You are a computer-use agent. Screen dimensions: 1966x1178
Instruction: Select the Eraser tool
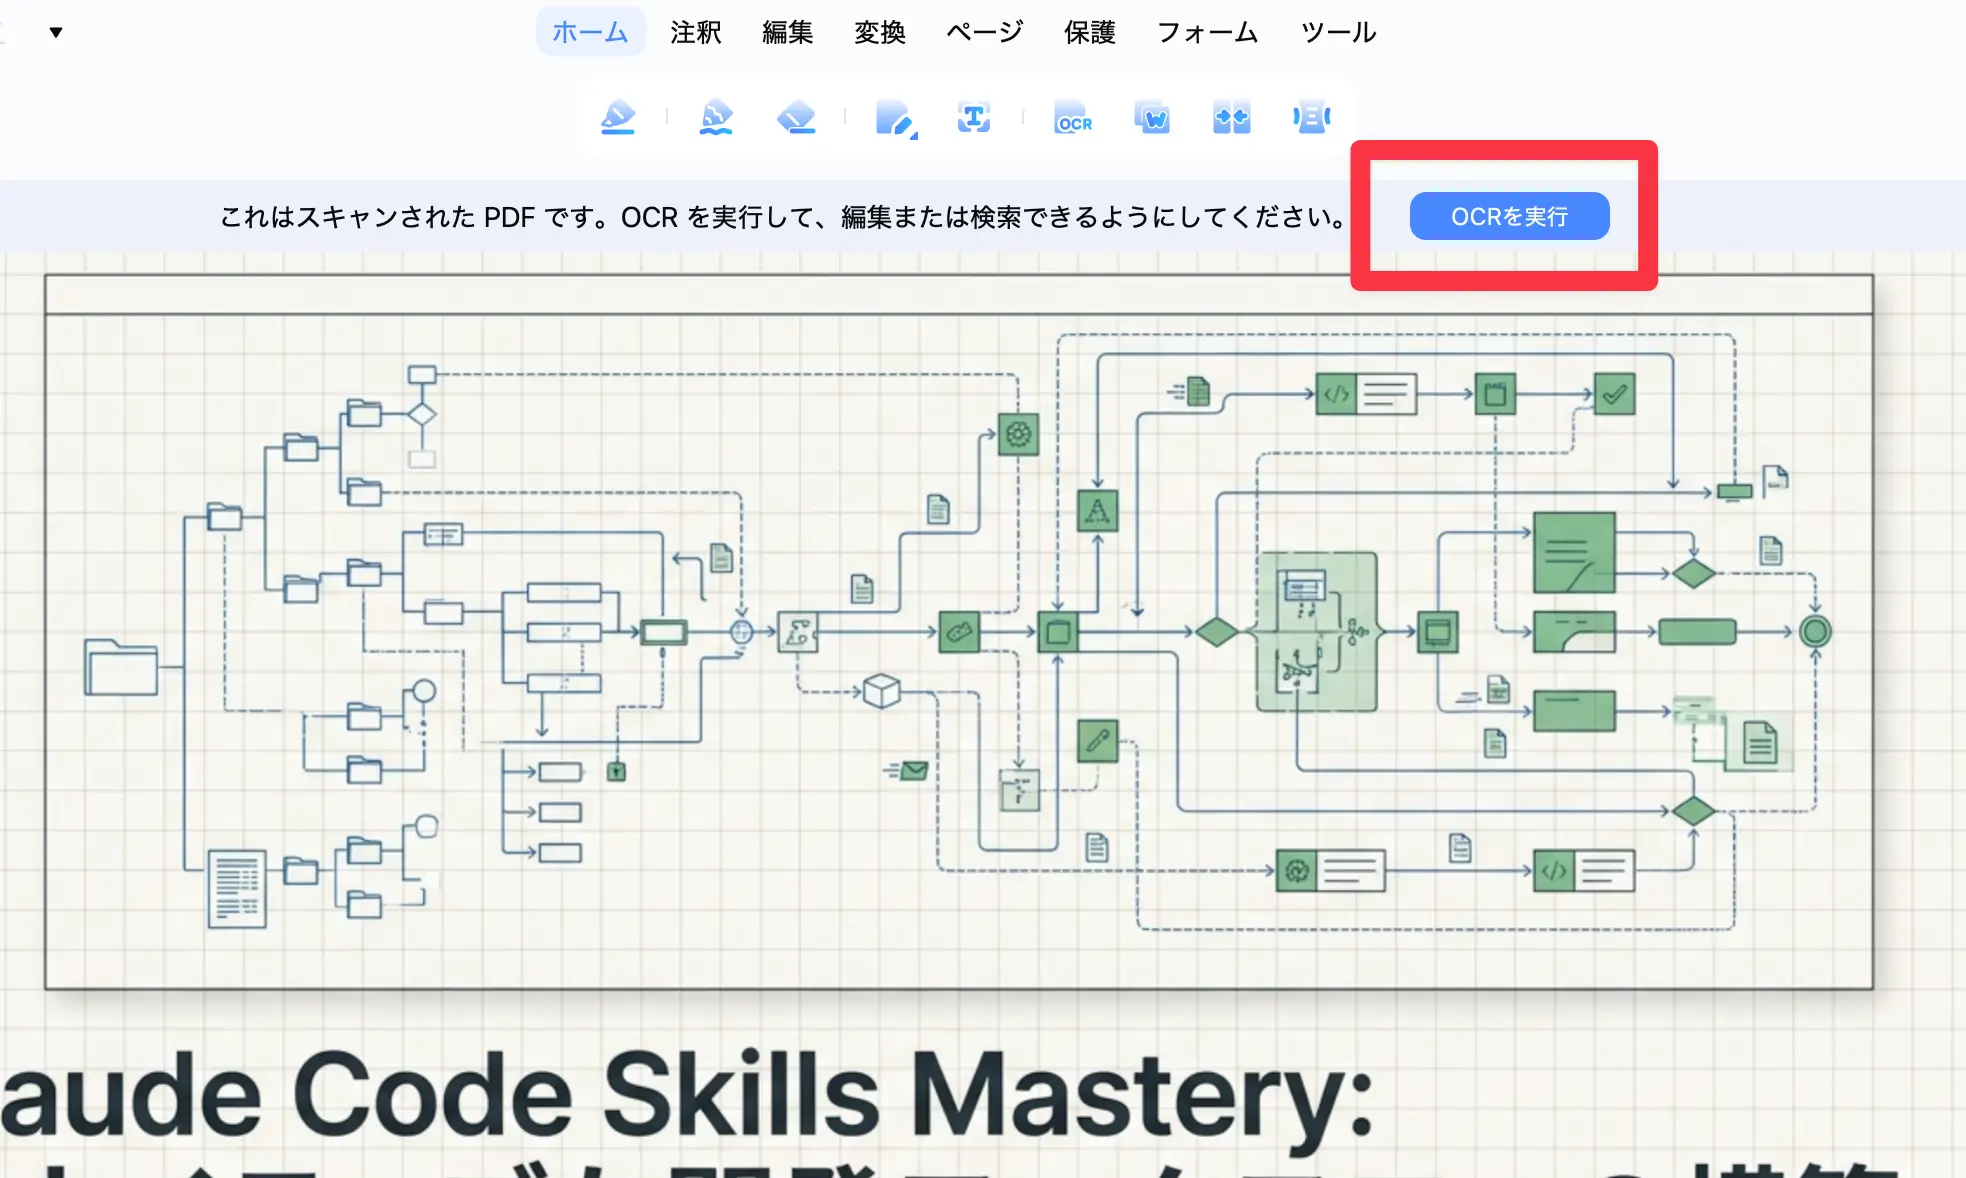(796, 118)
